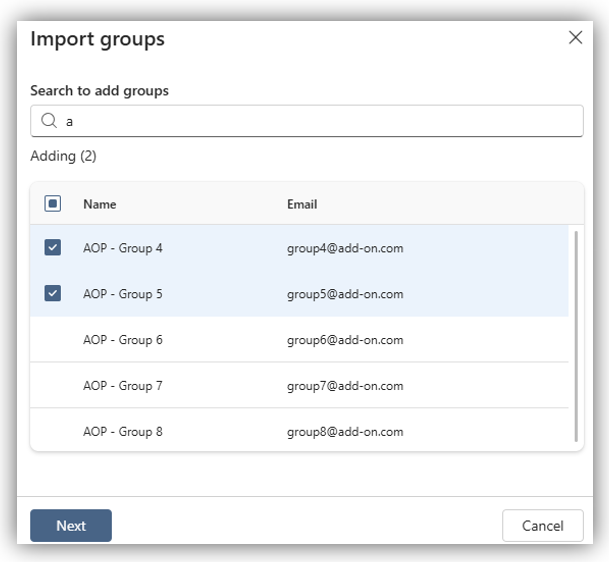Click the Adding (2) label
This screenshot has width=609, height=562.
click(x=63, y=156)
